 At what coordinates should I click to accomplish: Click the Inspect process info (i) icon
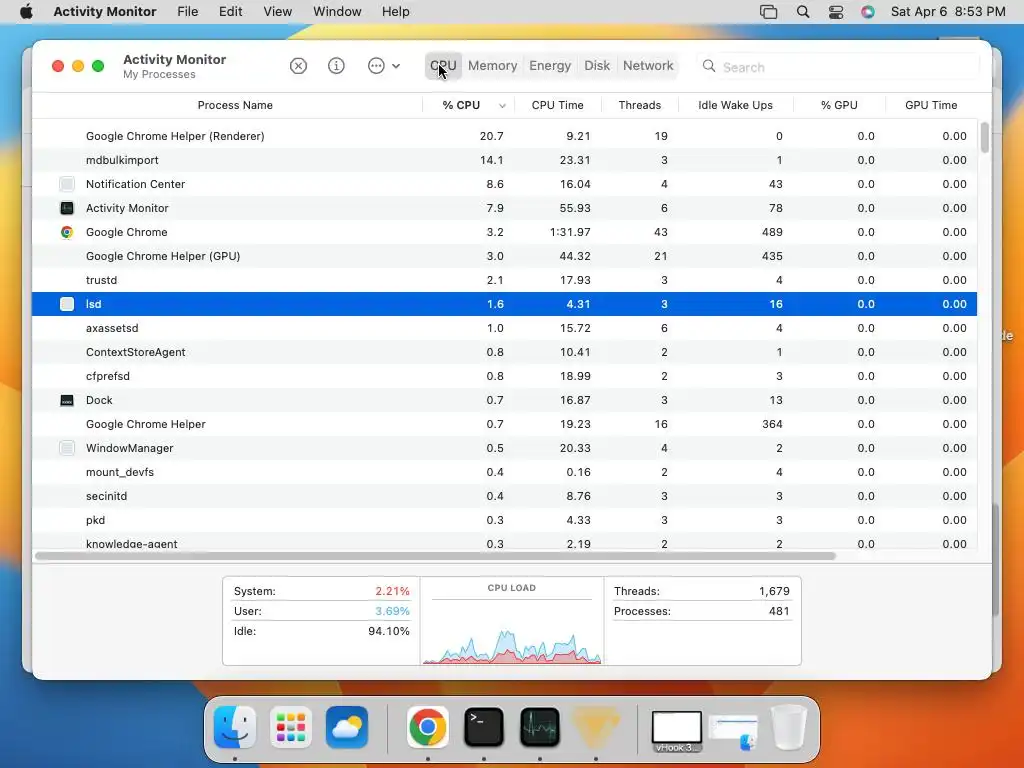tap(336, 66)
